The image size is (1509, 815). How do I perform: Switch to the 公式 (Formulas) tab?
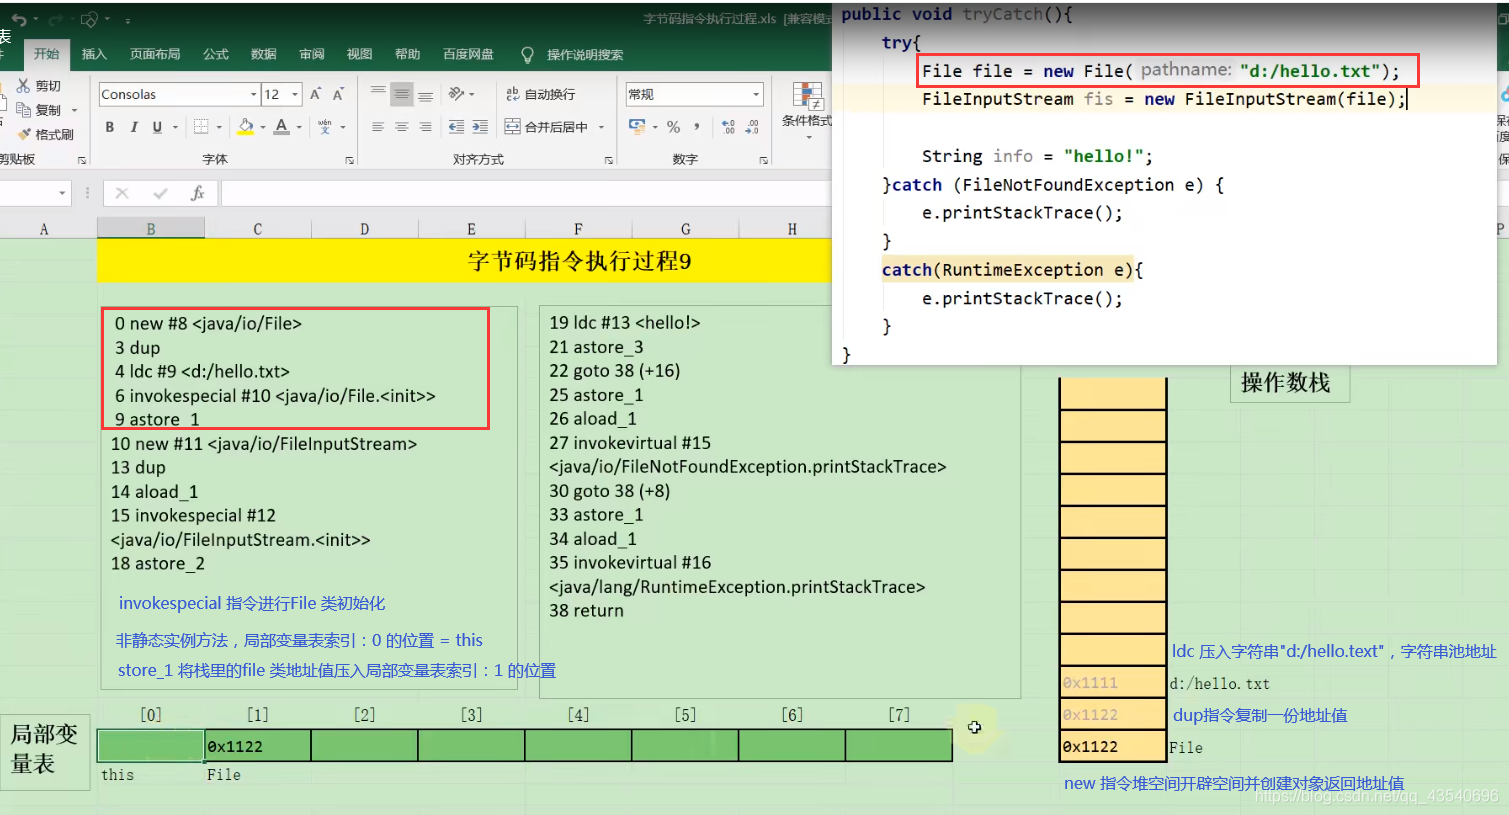[216, 54]
